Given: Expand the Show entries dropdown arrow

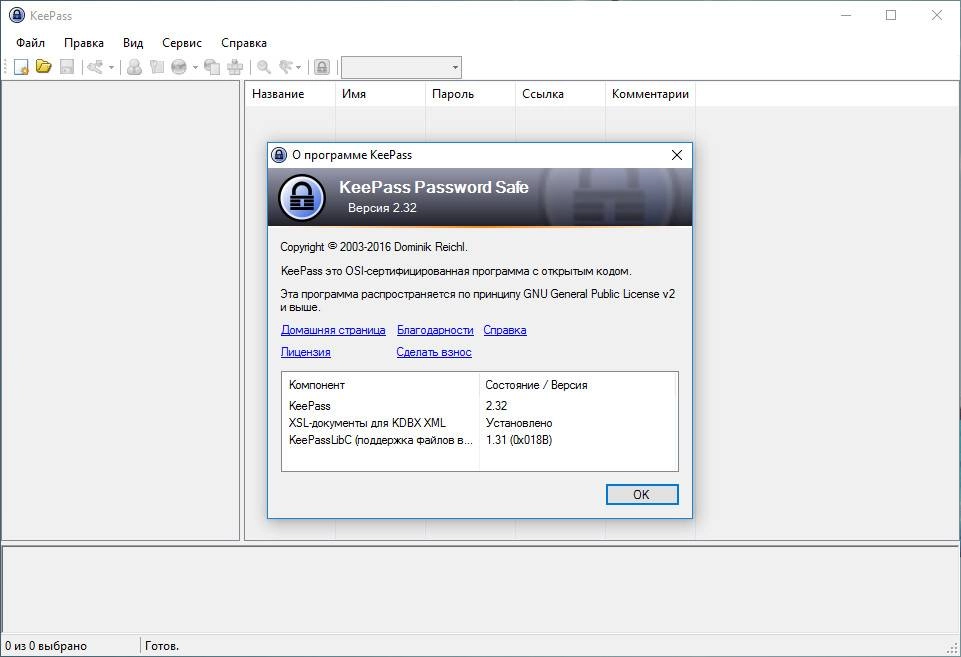Looking at the screenshot, I should [x=298, y=67].
